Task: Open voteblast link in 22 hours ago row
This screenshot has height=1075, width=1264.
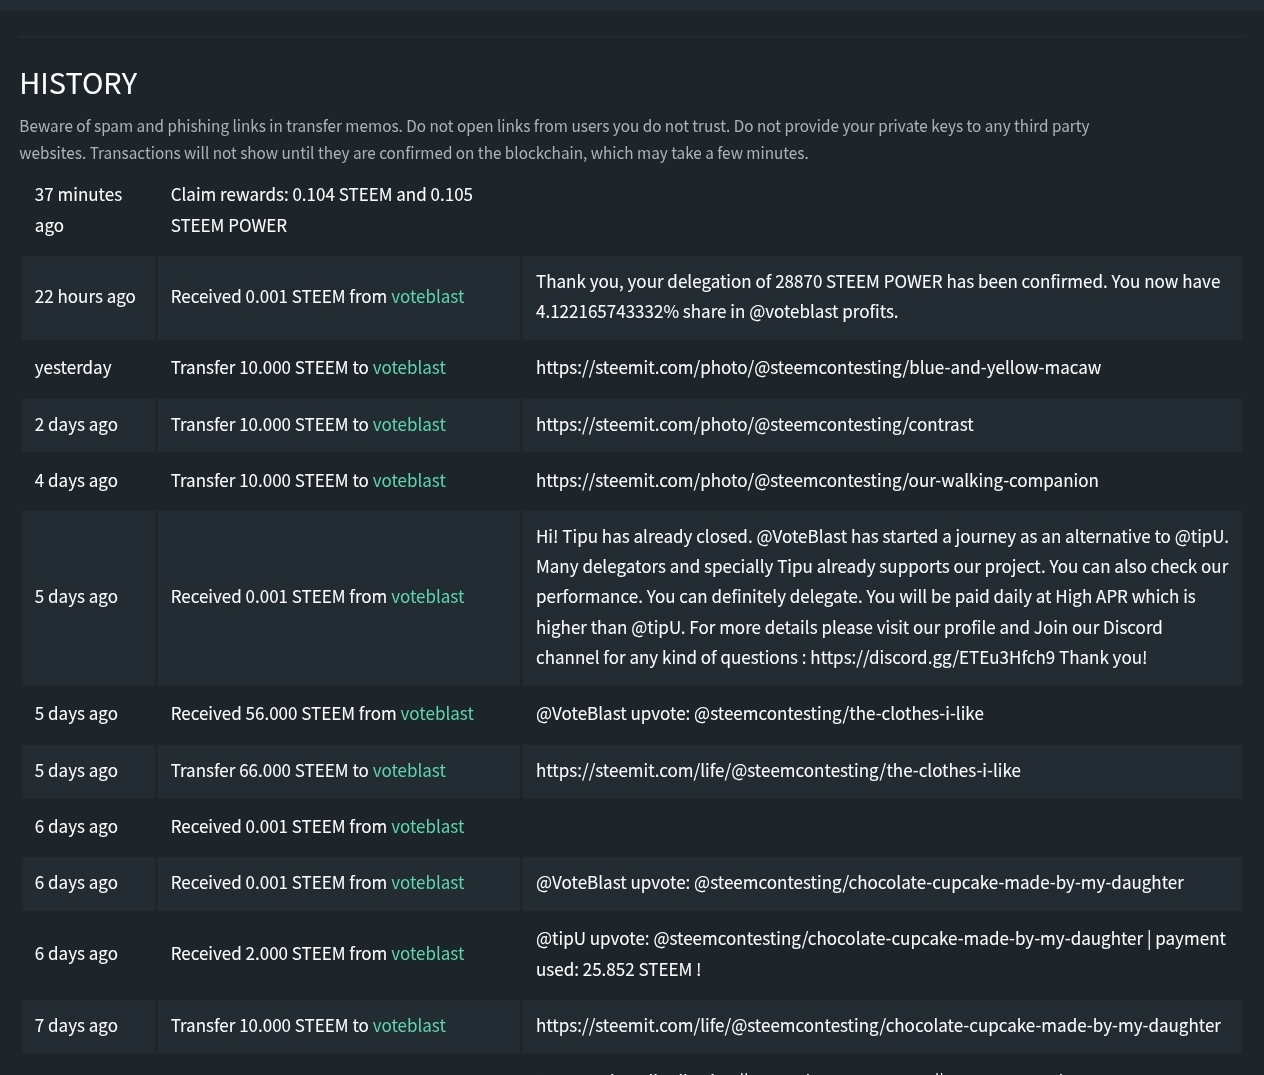Action: point(427,297)
